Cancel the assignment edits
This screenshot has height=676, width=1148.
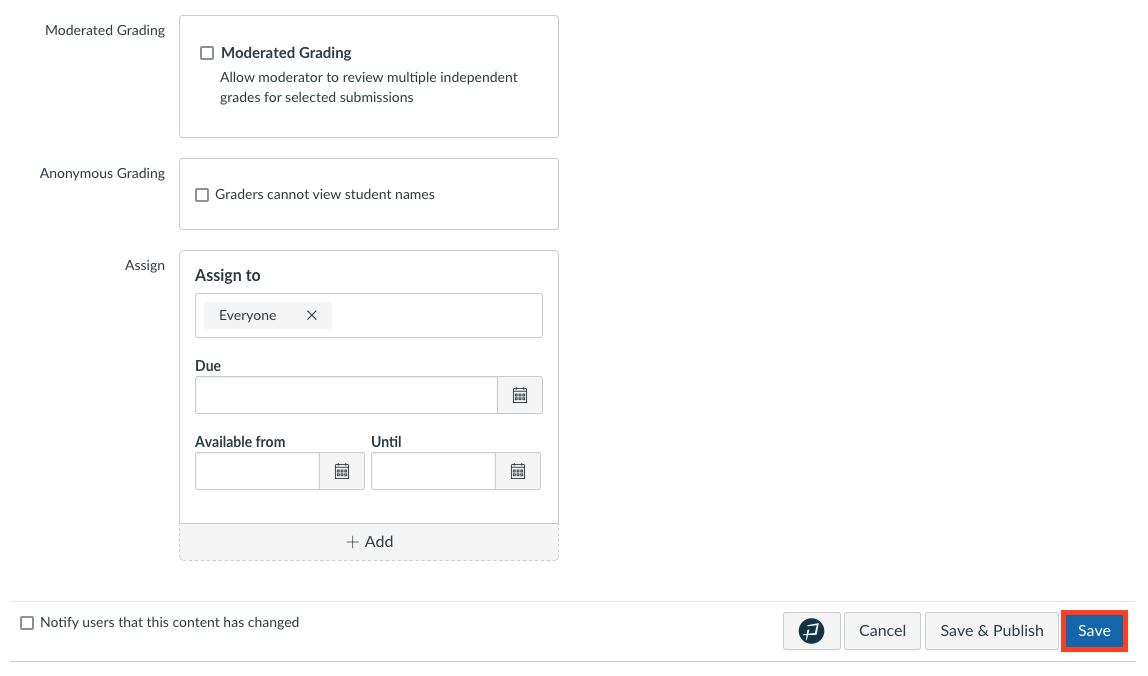882,631
